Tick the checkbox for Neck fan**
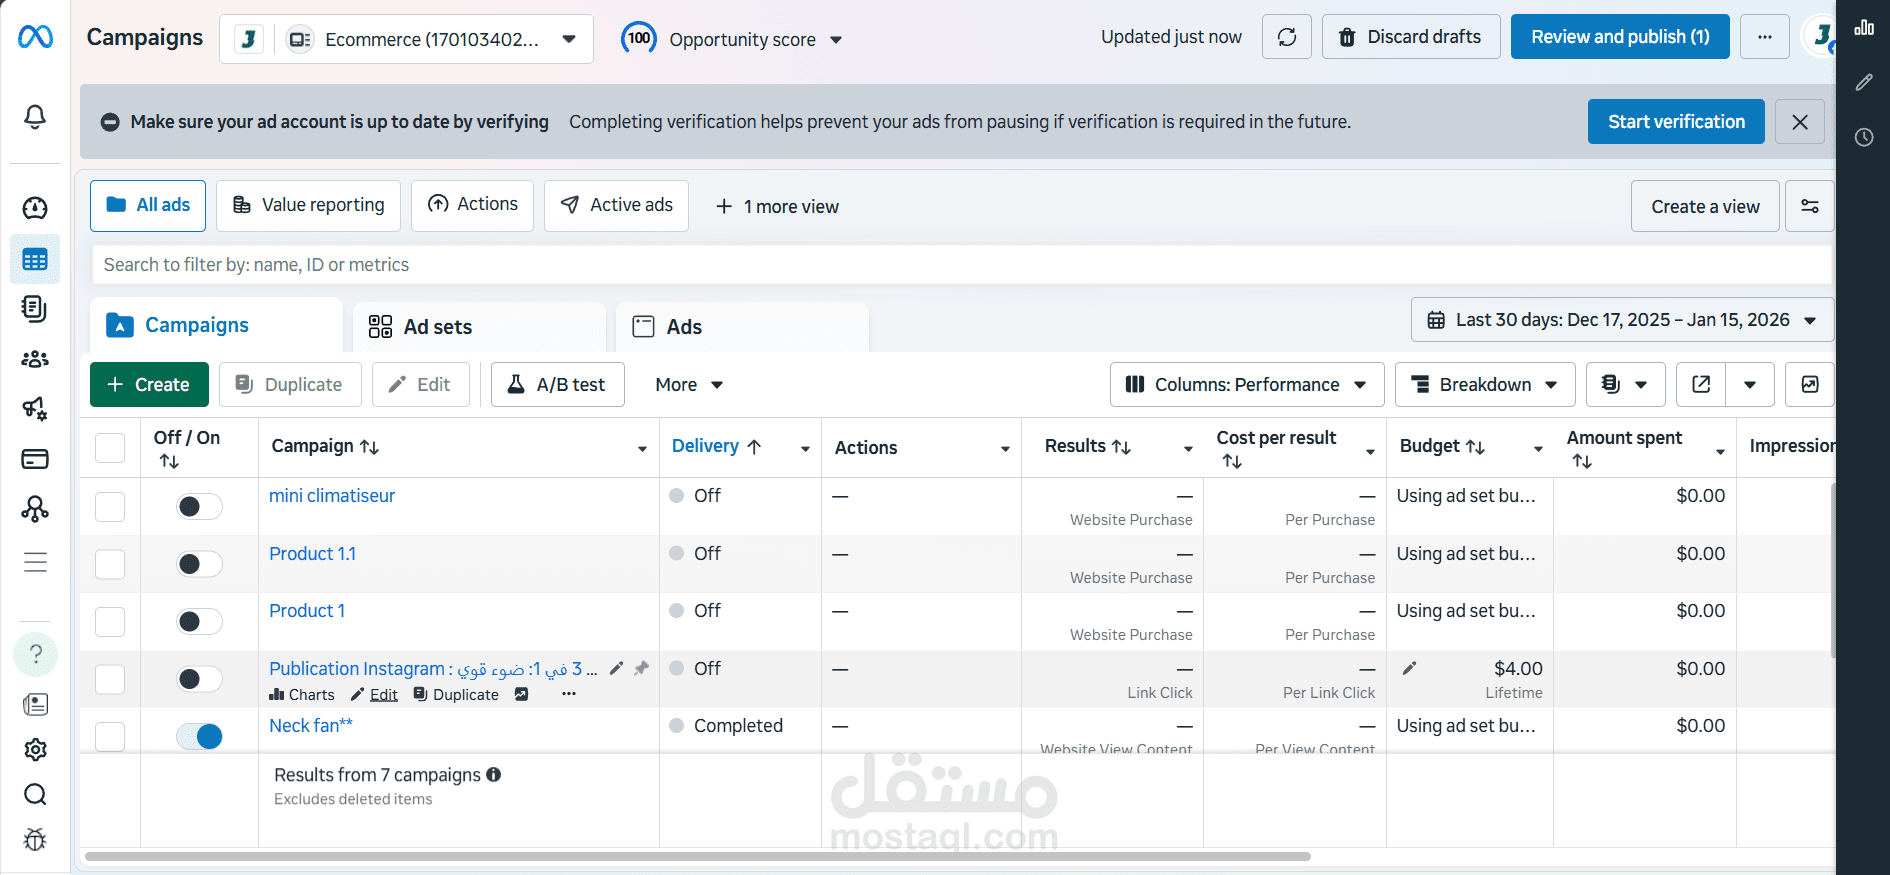This screenshot has height=875, width=1890. (110, 737)
